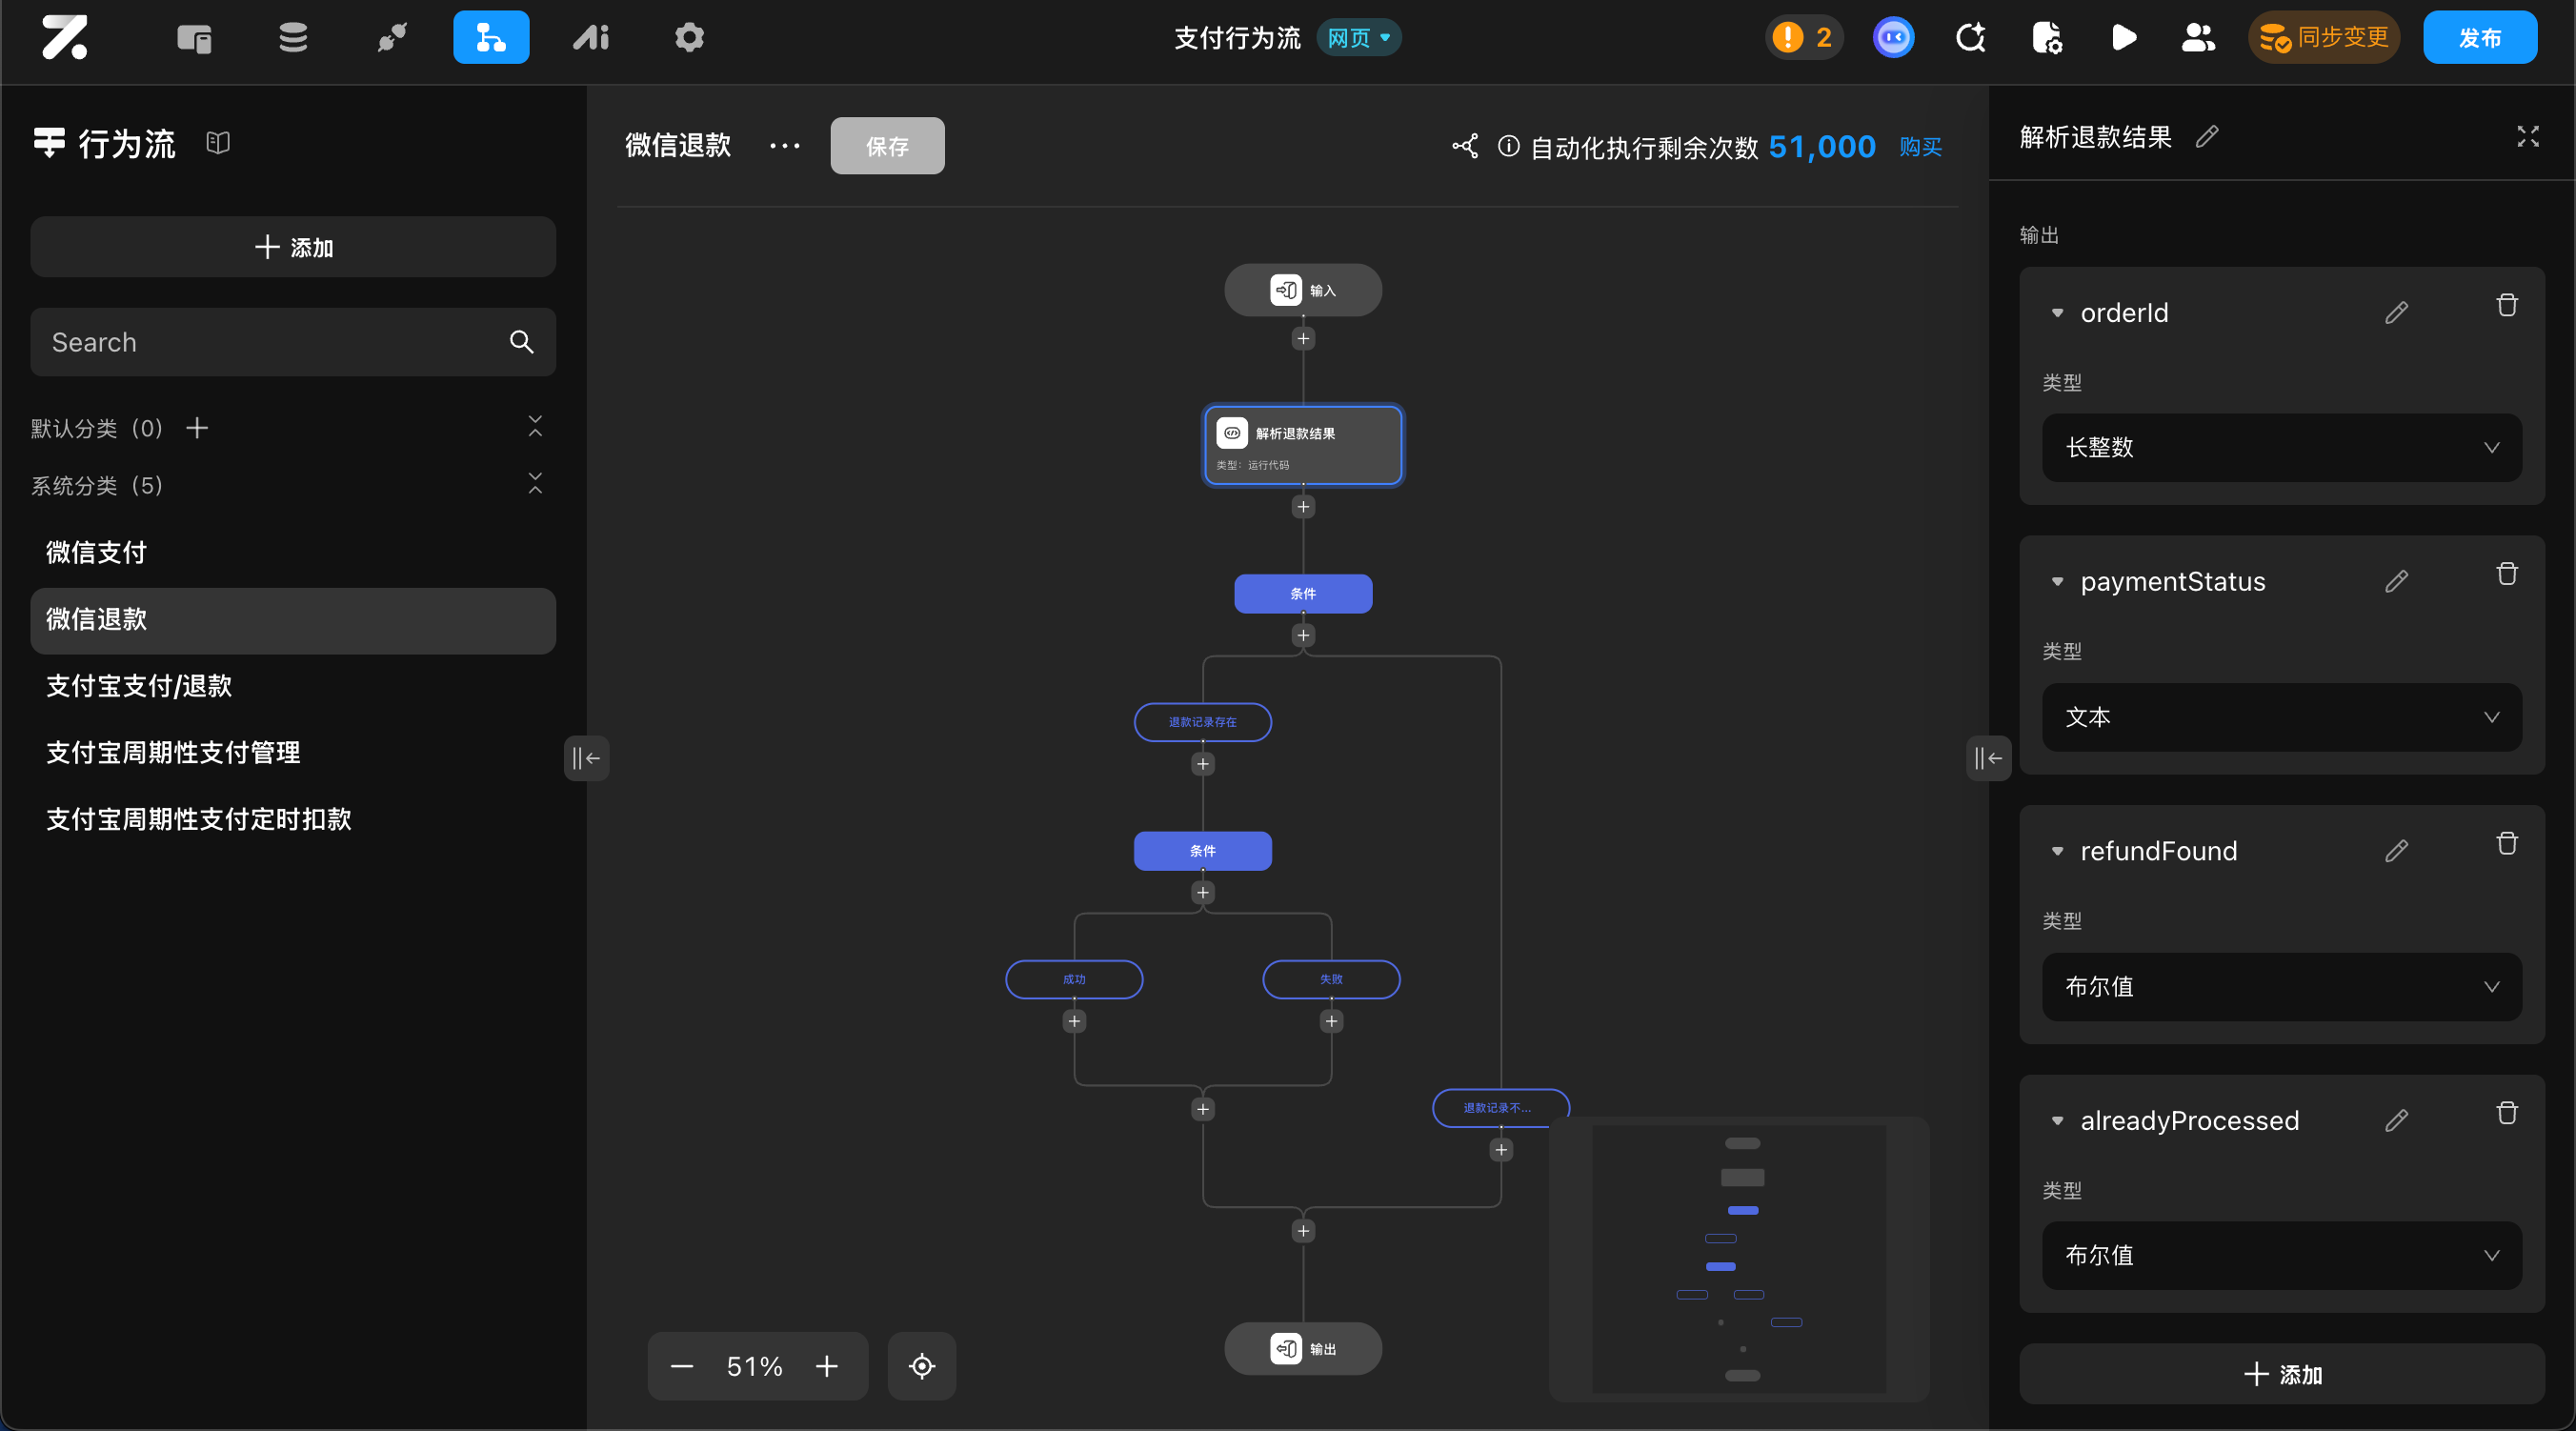Select 支付宝支付/退款 in the flow list
This screenshot has height=1431, width=2576.
pyautogui.click(x=139, y=686)
